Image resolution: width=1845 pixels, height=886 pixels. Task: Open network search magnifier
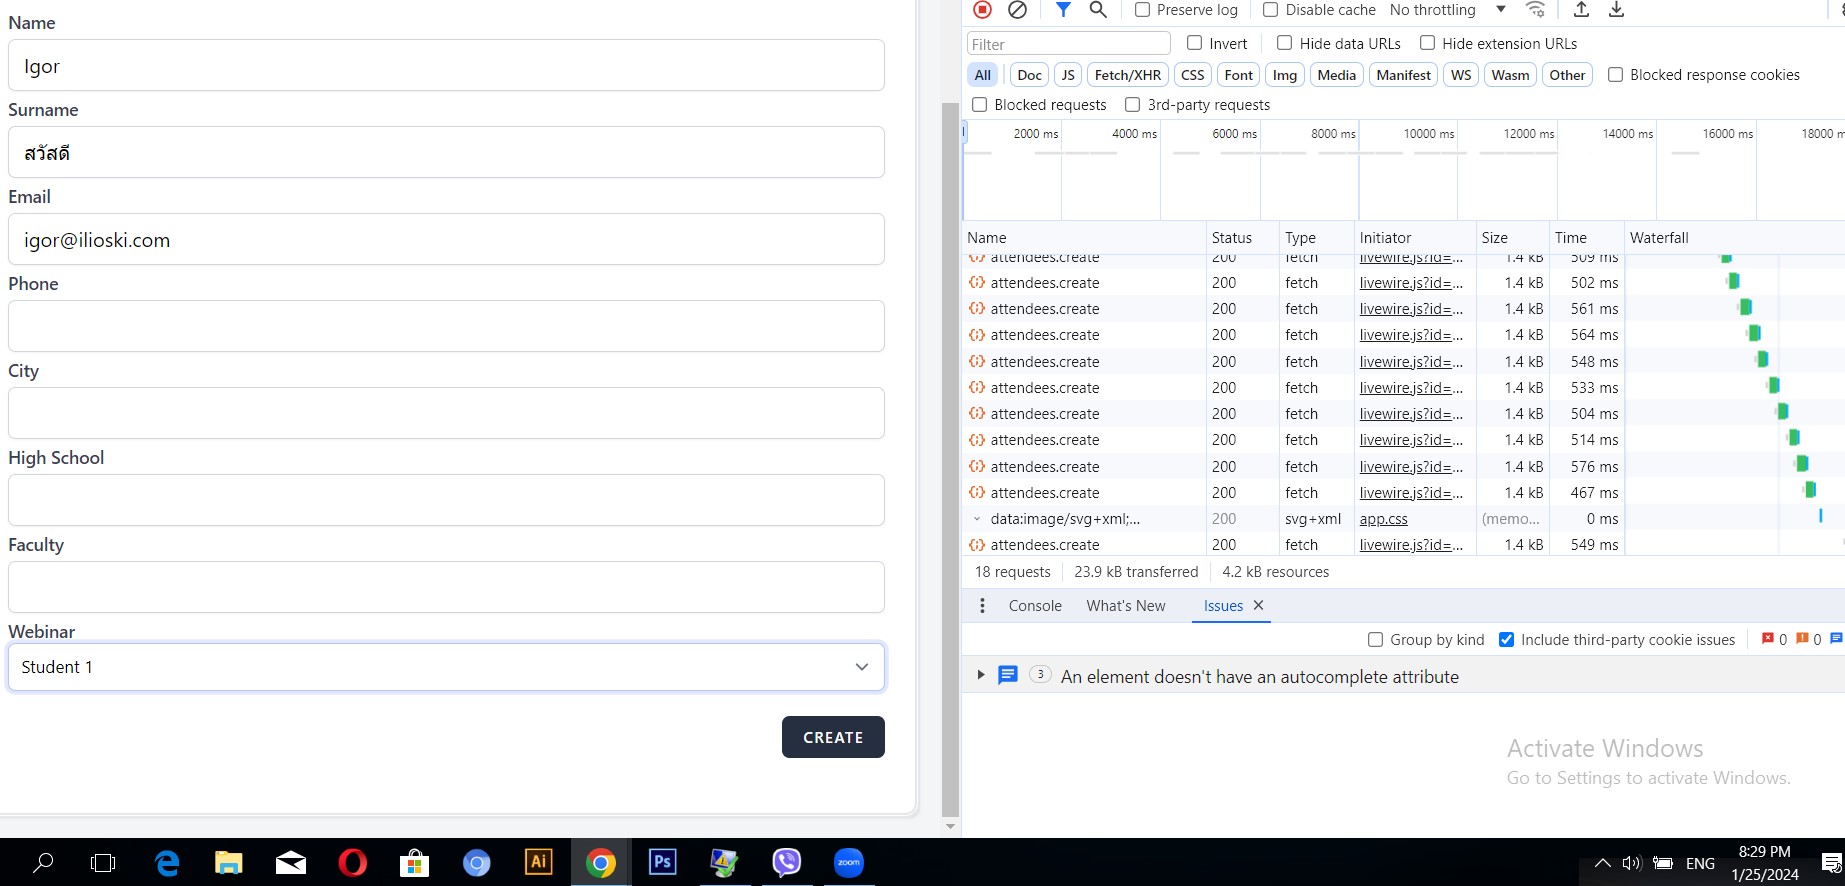(1098, 10)
